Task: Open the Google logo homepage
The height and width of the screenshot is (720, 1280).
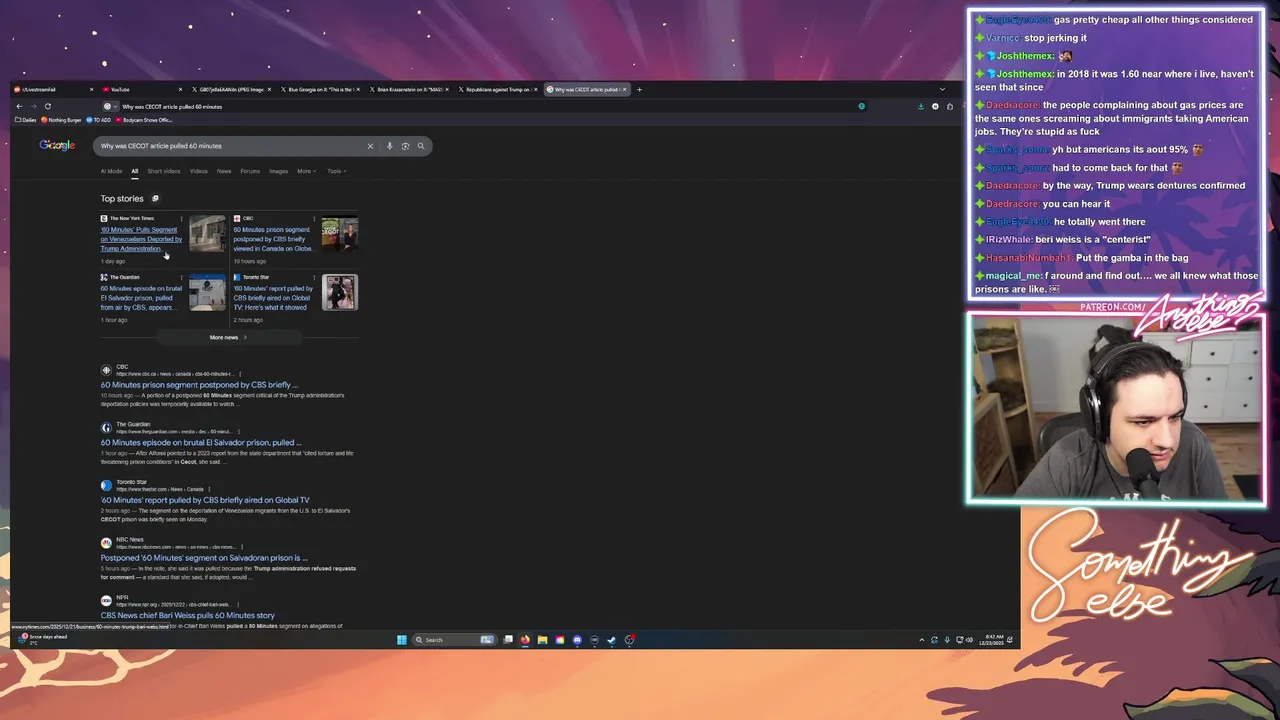Action: pos(57,146)
